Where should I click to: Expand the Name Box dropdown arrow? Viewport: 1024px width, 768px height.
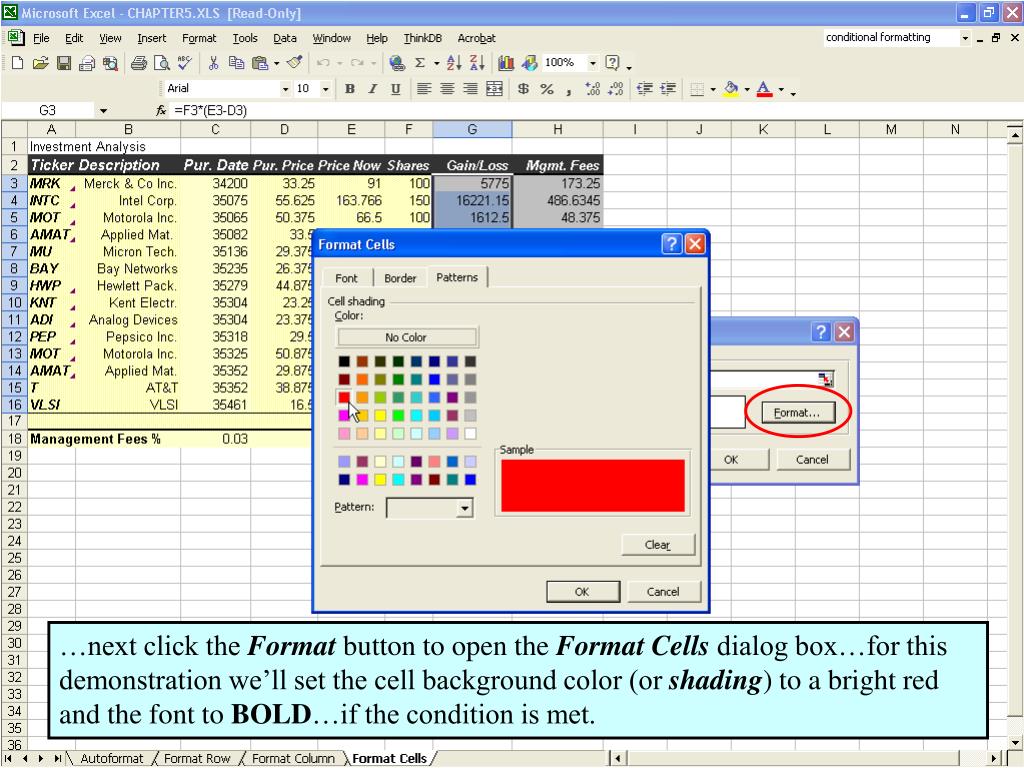click(x=103, y=110)
